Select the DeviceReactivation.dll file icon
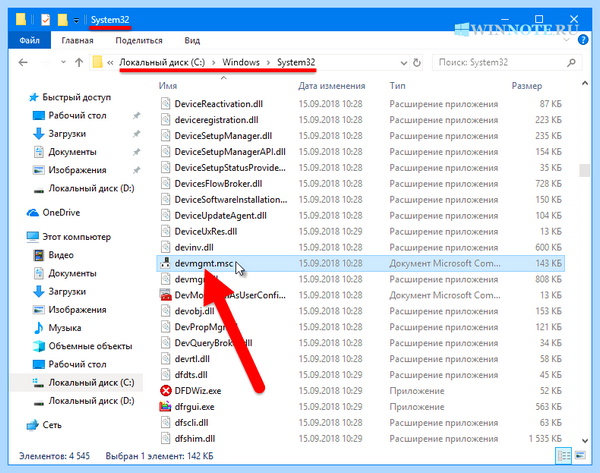The height and width of the screenshot is (473, 600). 165,104
